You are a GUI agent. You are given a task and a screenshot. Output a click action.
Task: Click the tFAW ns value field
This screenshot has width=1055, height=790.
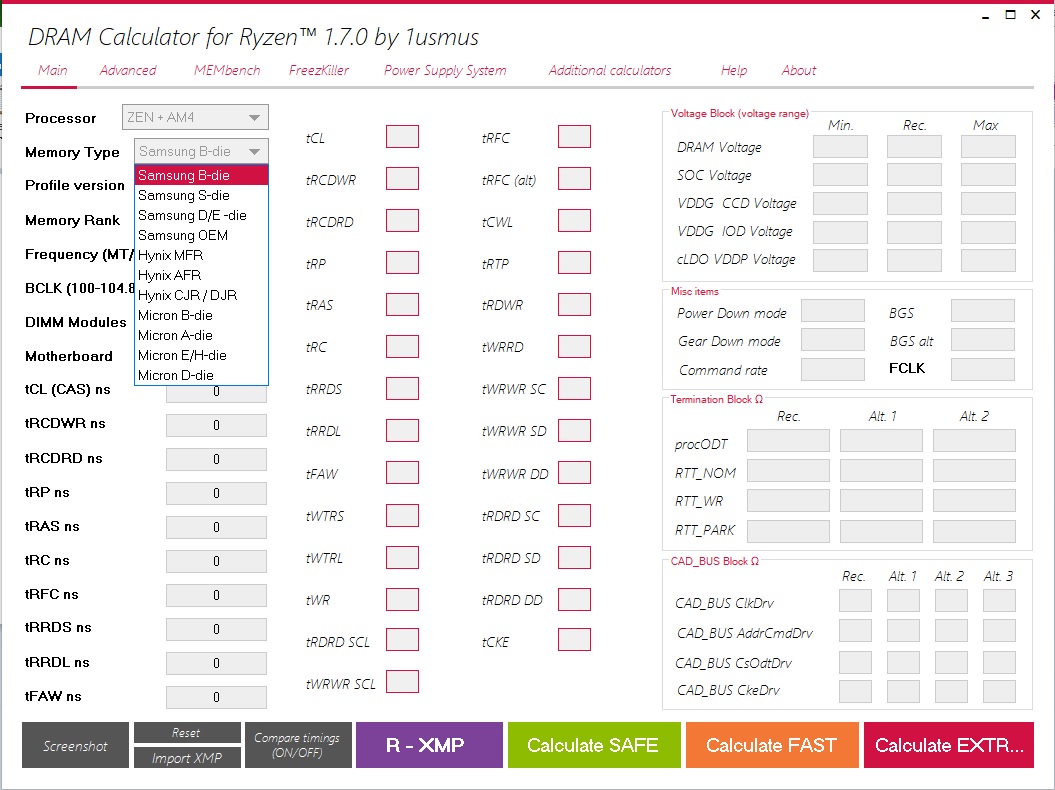coord(216,697)
